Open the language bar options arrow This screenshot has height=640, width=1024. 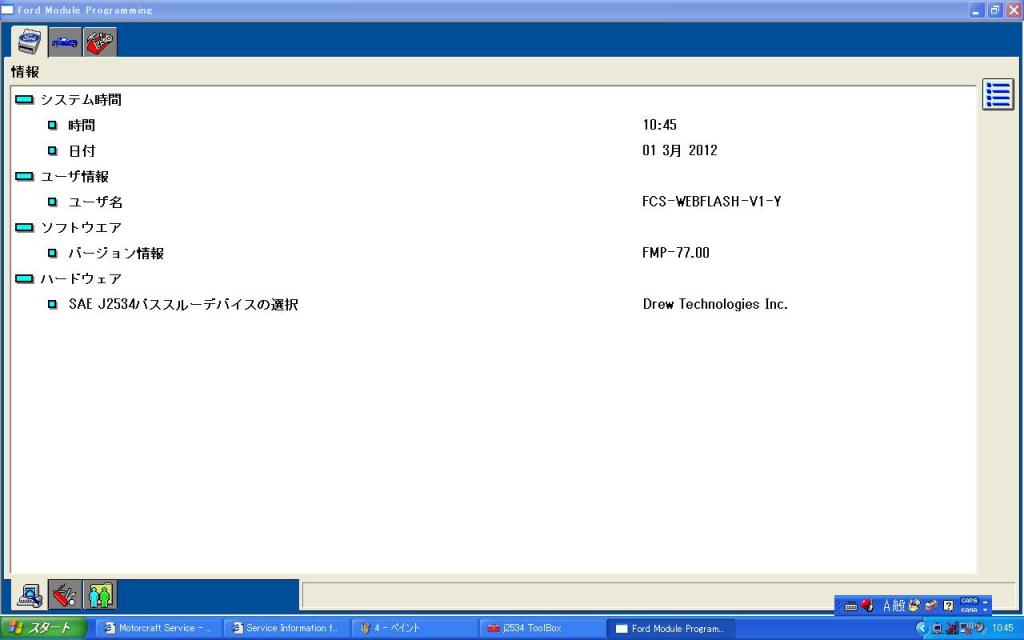pos(985,611)
